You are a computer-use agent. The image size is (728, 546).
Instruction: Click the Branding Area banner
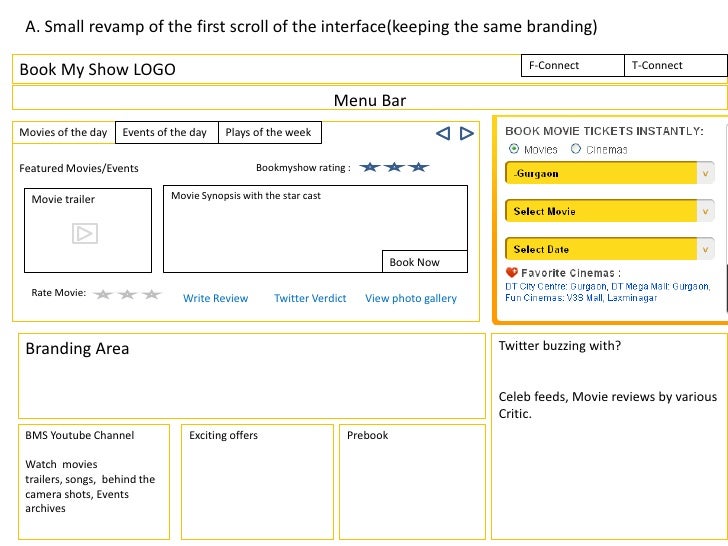pyautogui.click(x=252, y=376)
